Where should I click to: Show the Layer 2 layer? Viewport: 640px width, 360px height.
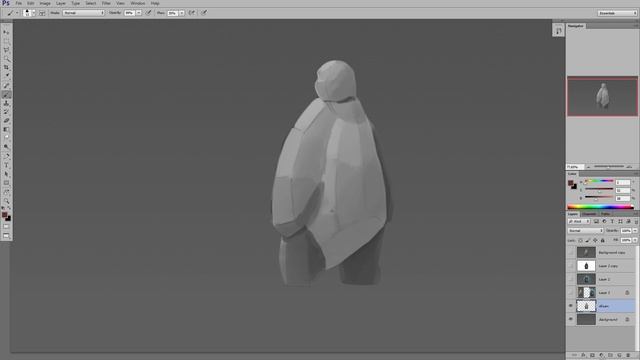(571, 279)
